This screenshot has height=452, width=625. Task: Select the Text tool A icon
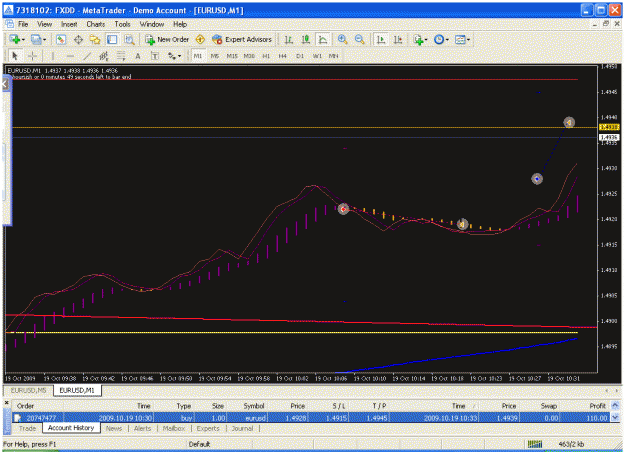[138, 56]
